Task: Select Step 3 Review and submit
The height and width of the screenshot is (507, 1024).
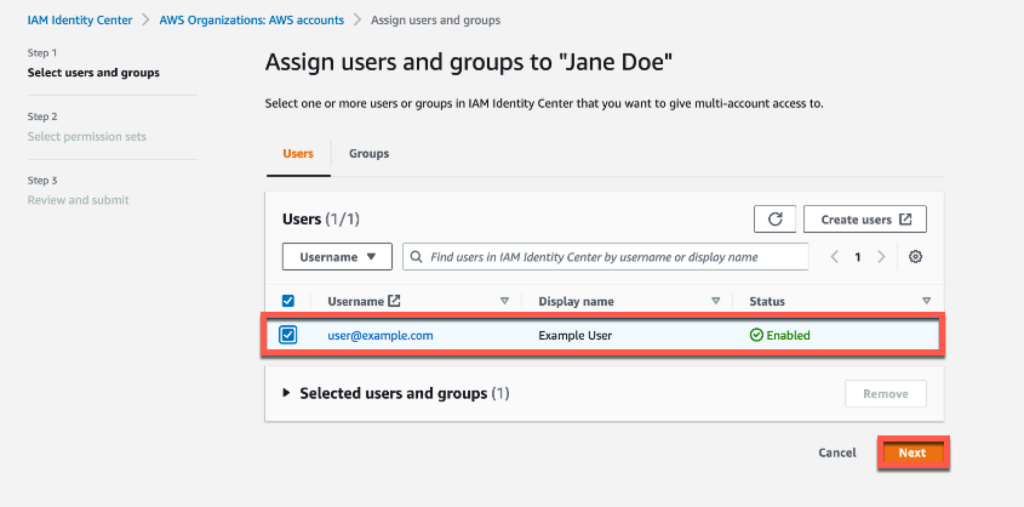Action: coord(78,200)
